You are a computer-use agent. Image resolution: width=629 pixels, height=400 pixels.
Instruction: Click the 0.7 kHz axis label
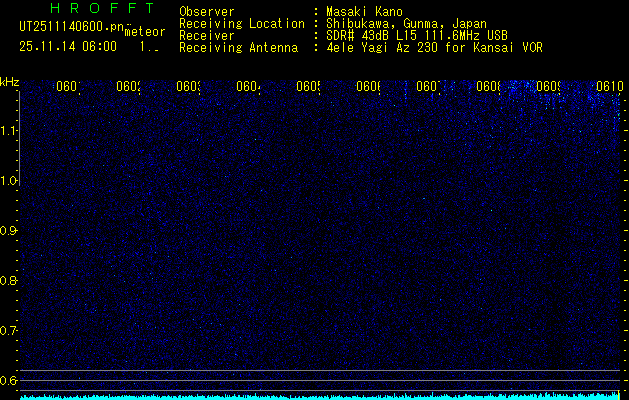point(8,331)
